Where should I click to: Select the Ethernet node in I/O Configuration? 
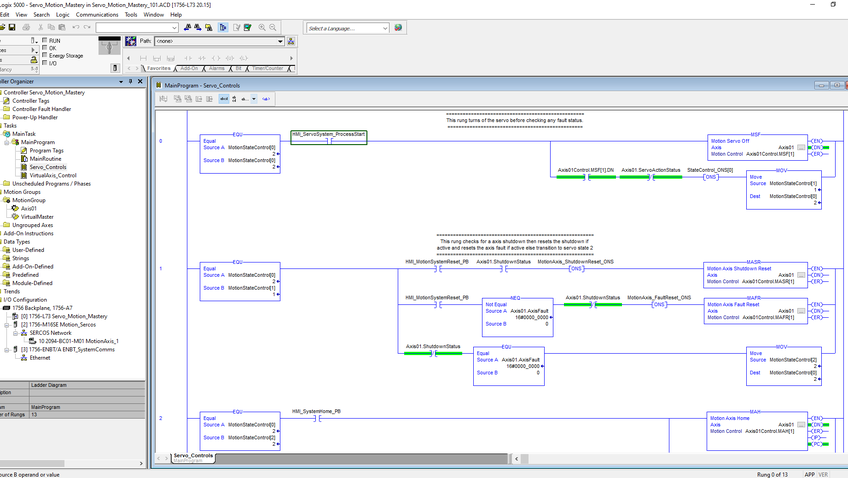click(x=39, y=358)
